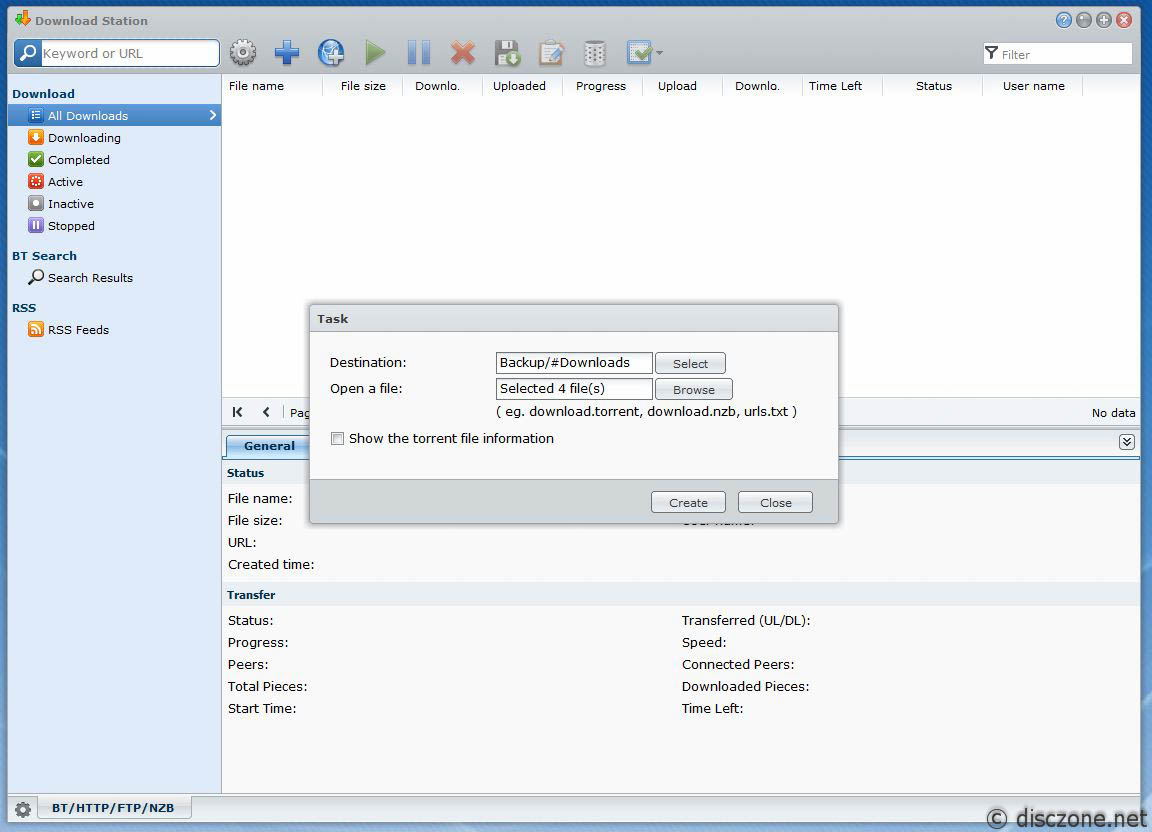Expand All Downloads chevron arrow
Screen dimensions: 1152x832
212,115
